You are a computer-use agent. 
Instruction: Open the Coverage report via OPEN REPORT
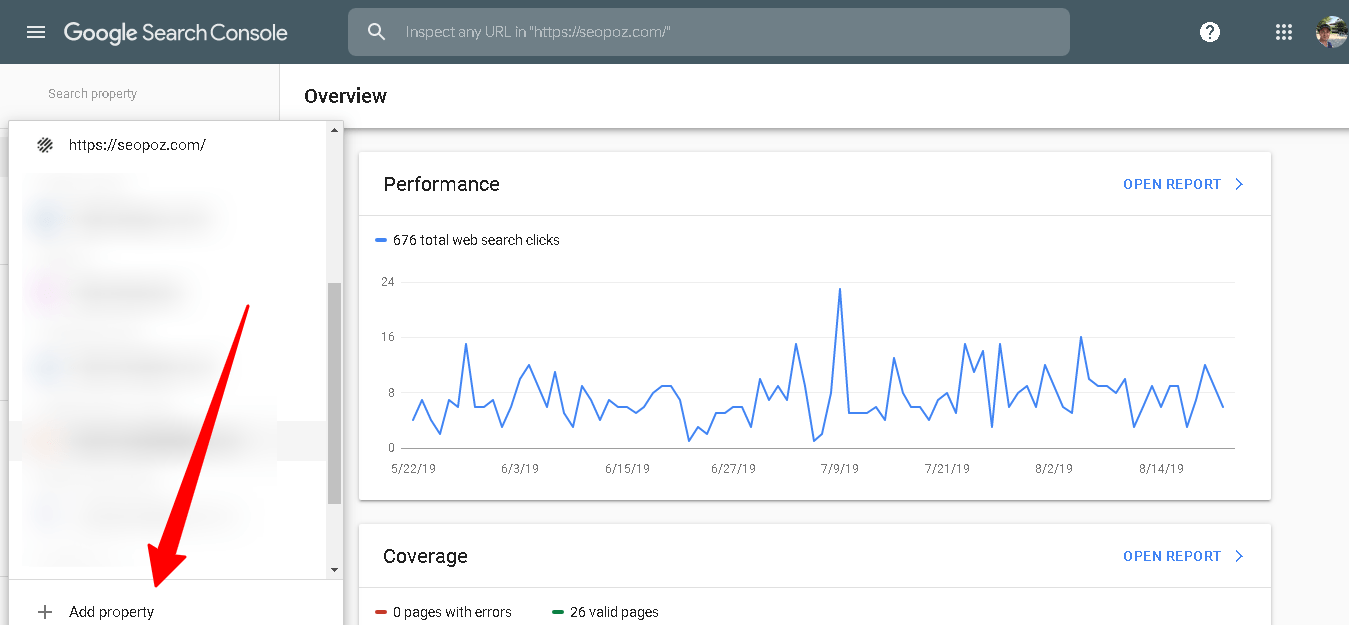pos(1171,555)
